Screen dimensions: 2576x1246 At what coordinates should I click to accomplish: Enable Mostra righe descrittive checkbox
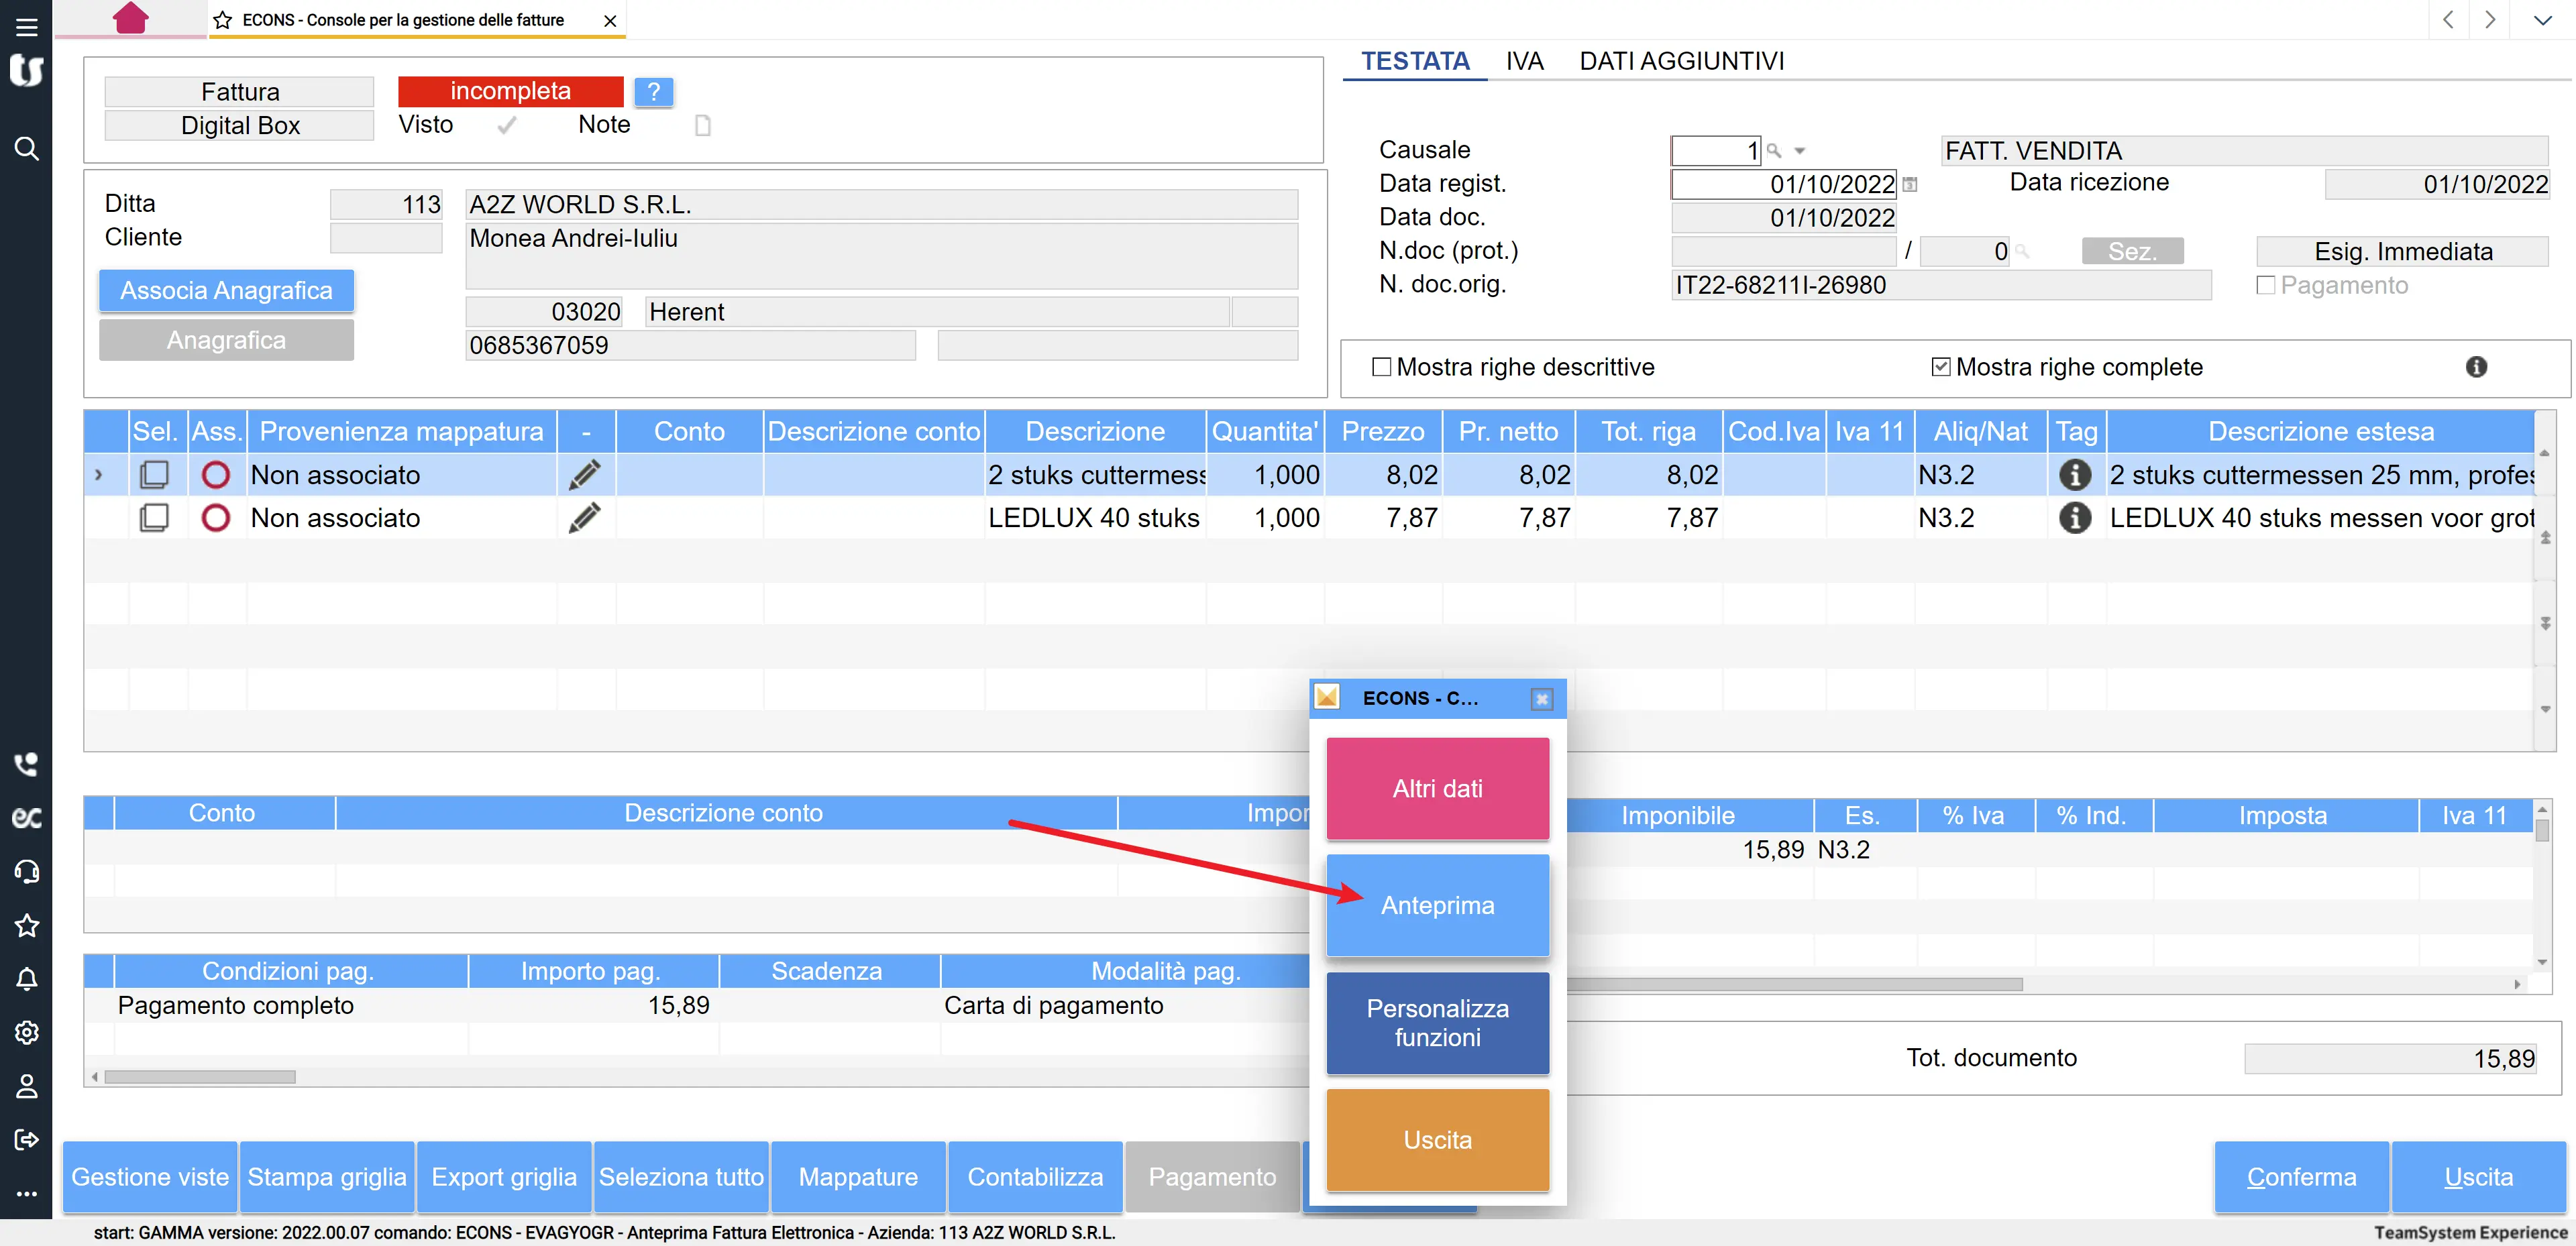[1382, 367]
